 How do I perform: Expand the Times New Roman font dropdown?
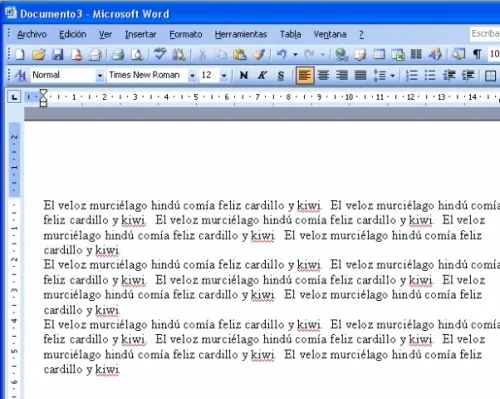click(x=192, y=76)
